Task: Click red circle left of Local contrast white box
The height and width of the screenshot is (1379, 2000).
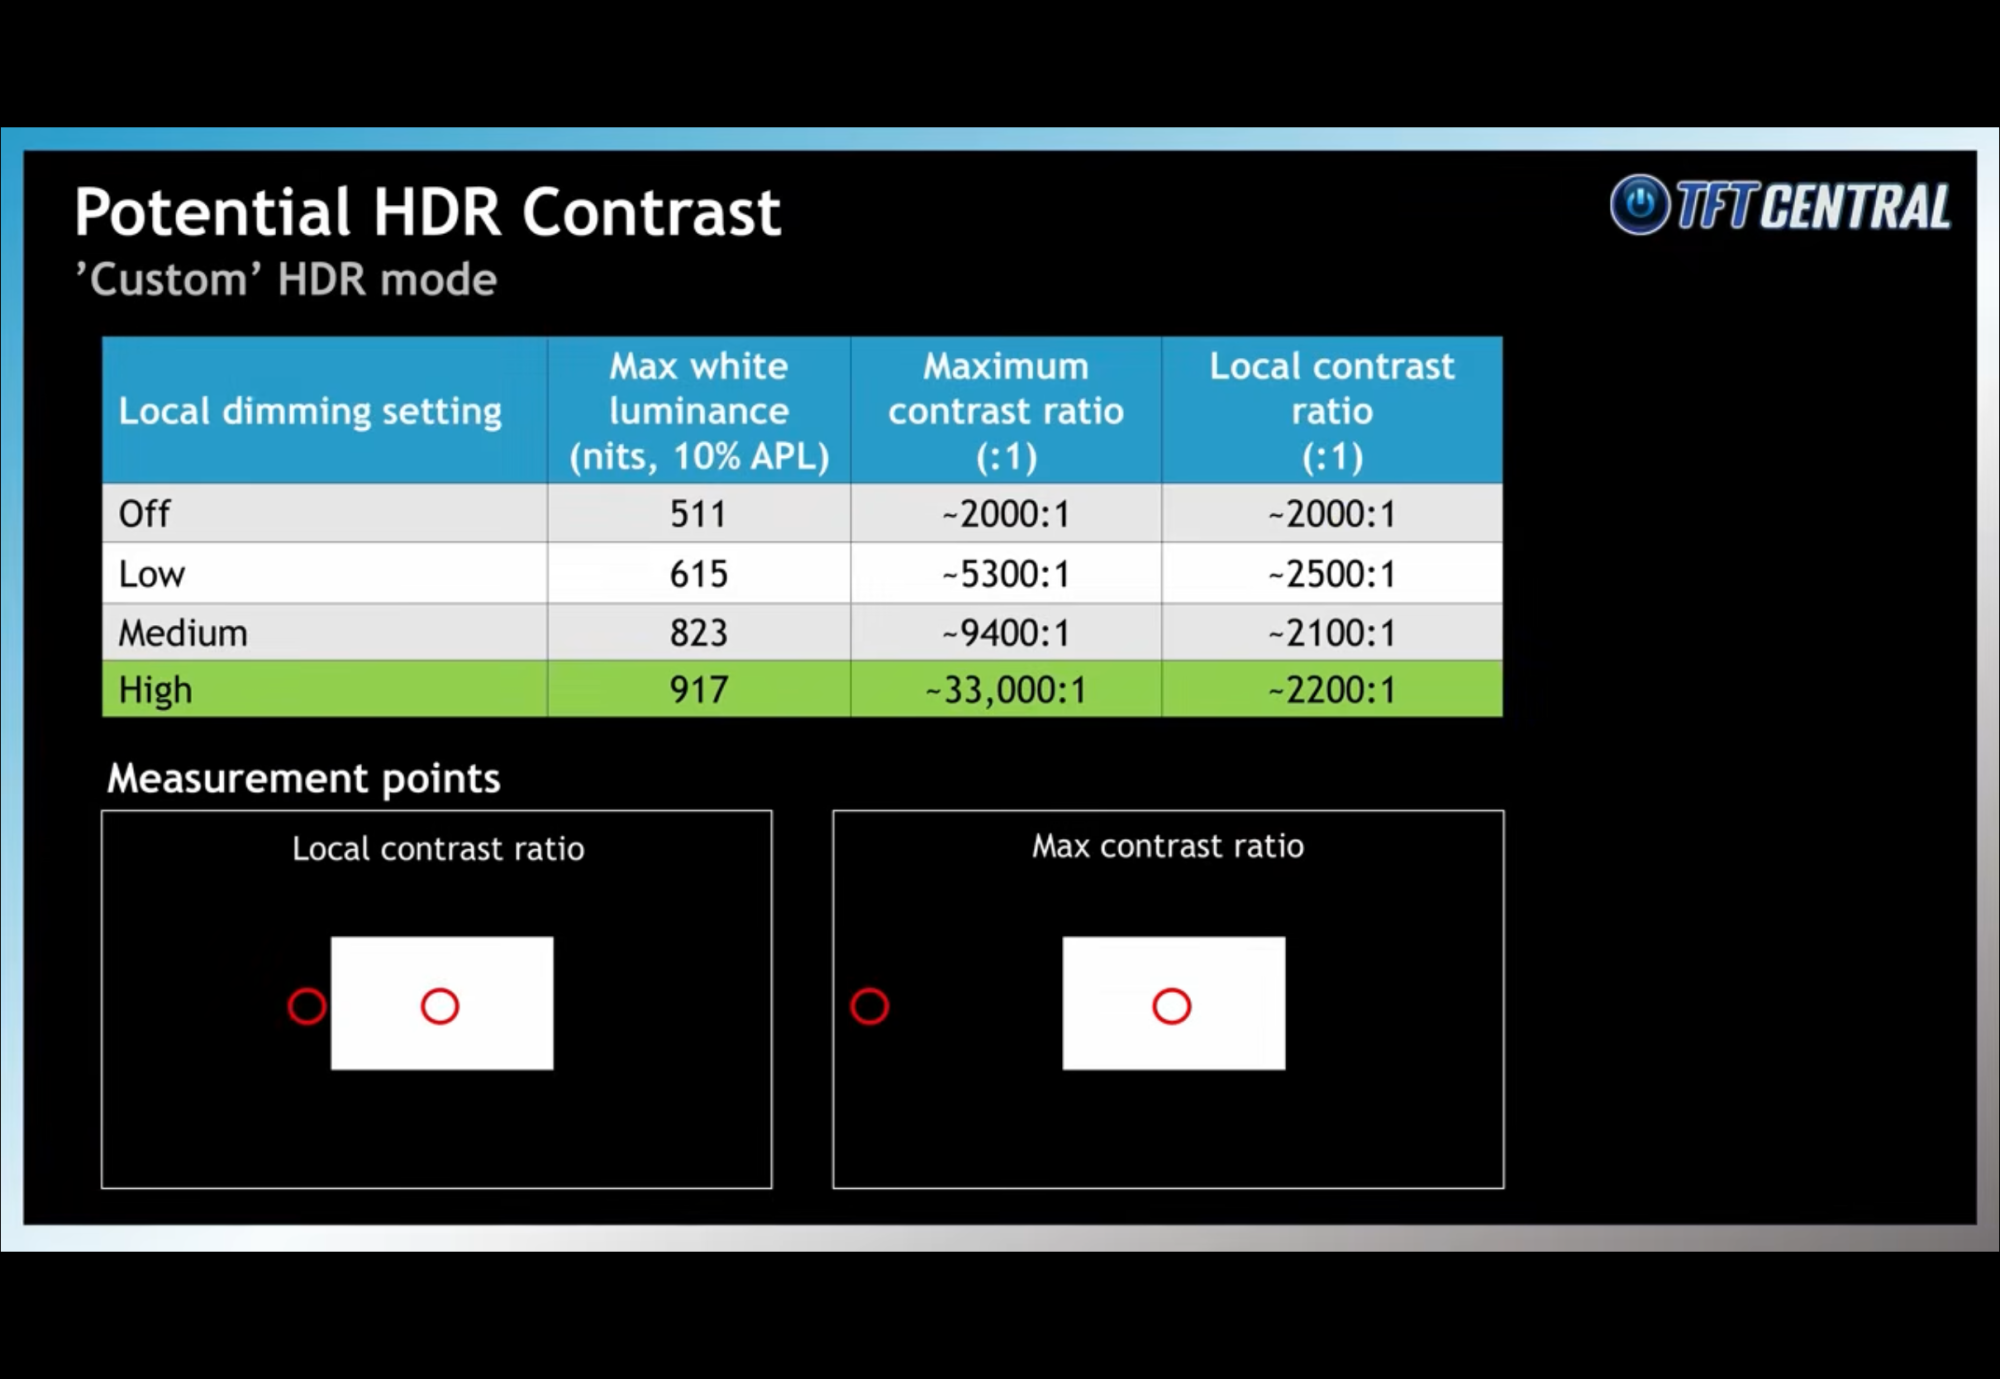Action: point(307,1006)
